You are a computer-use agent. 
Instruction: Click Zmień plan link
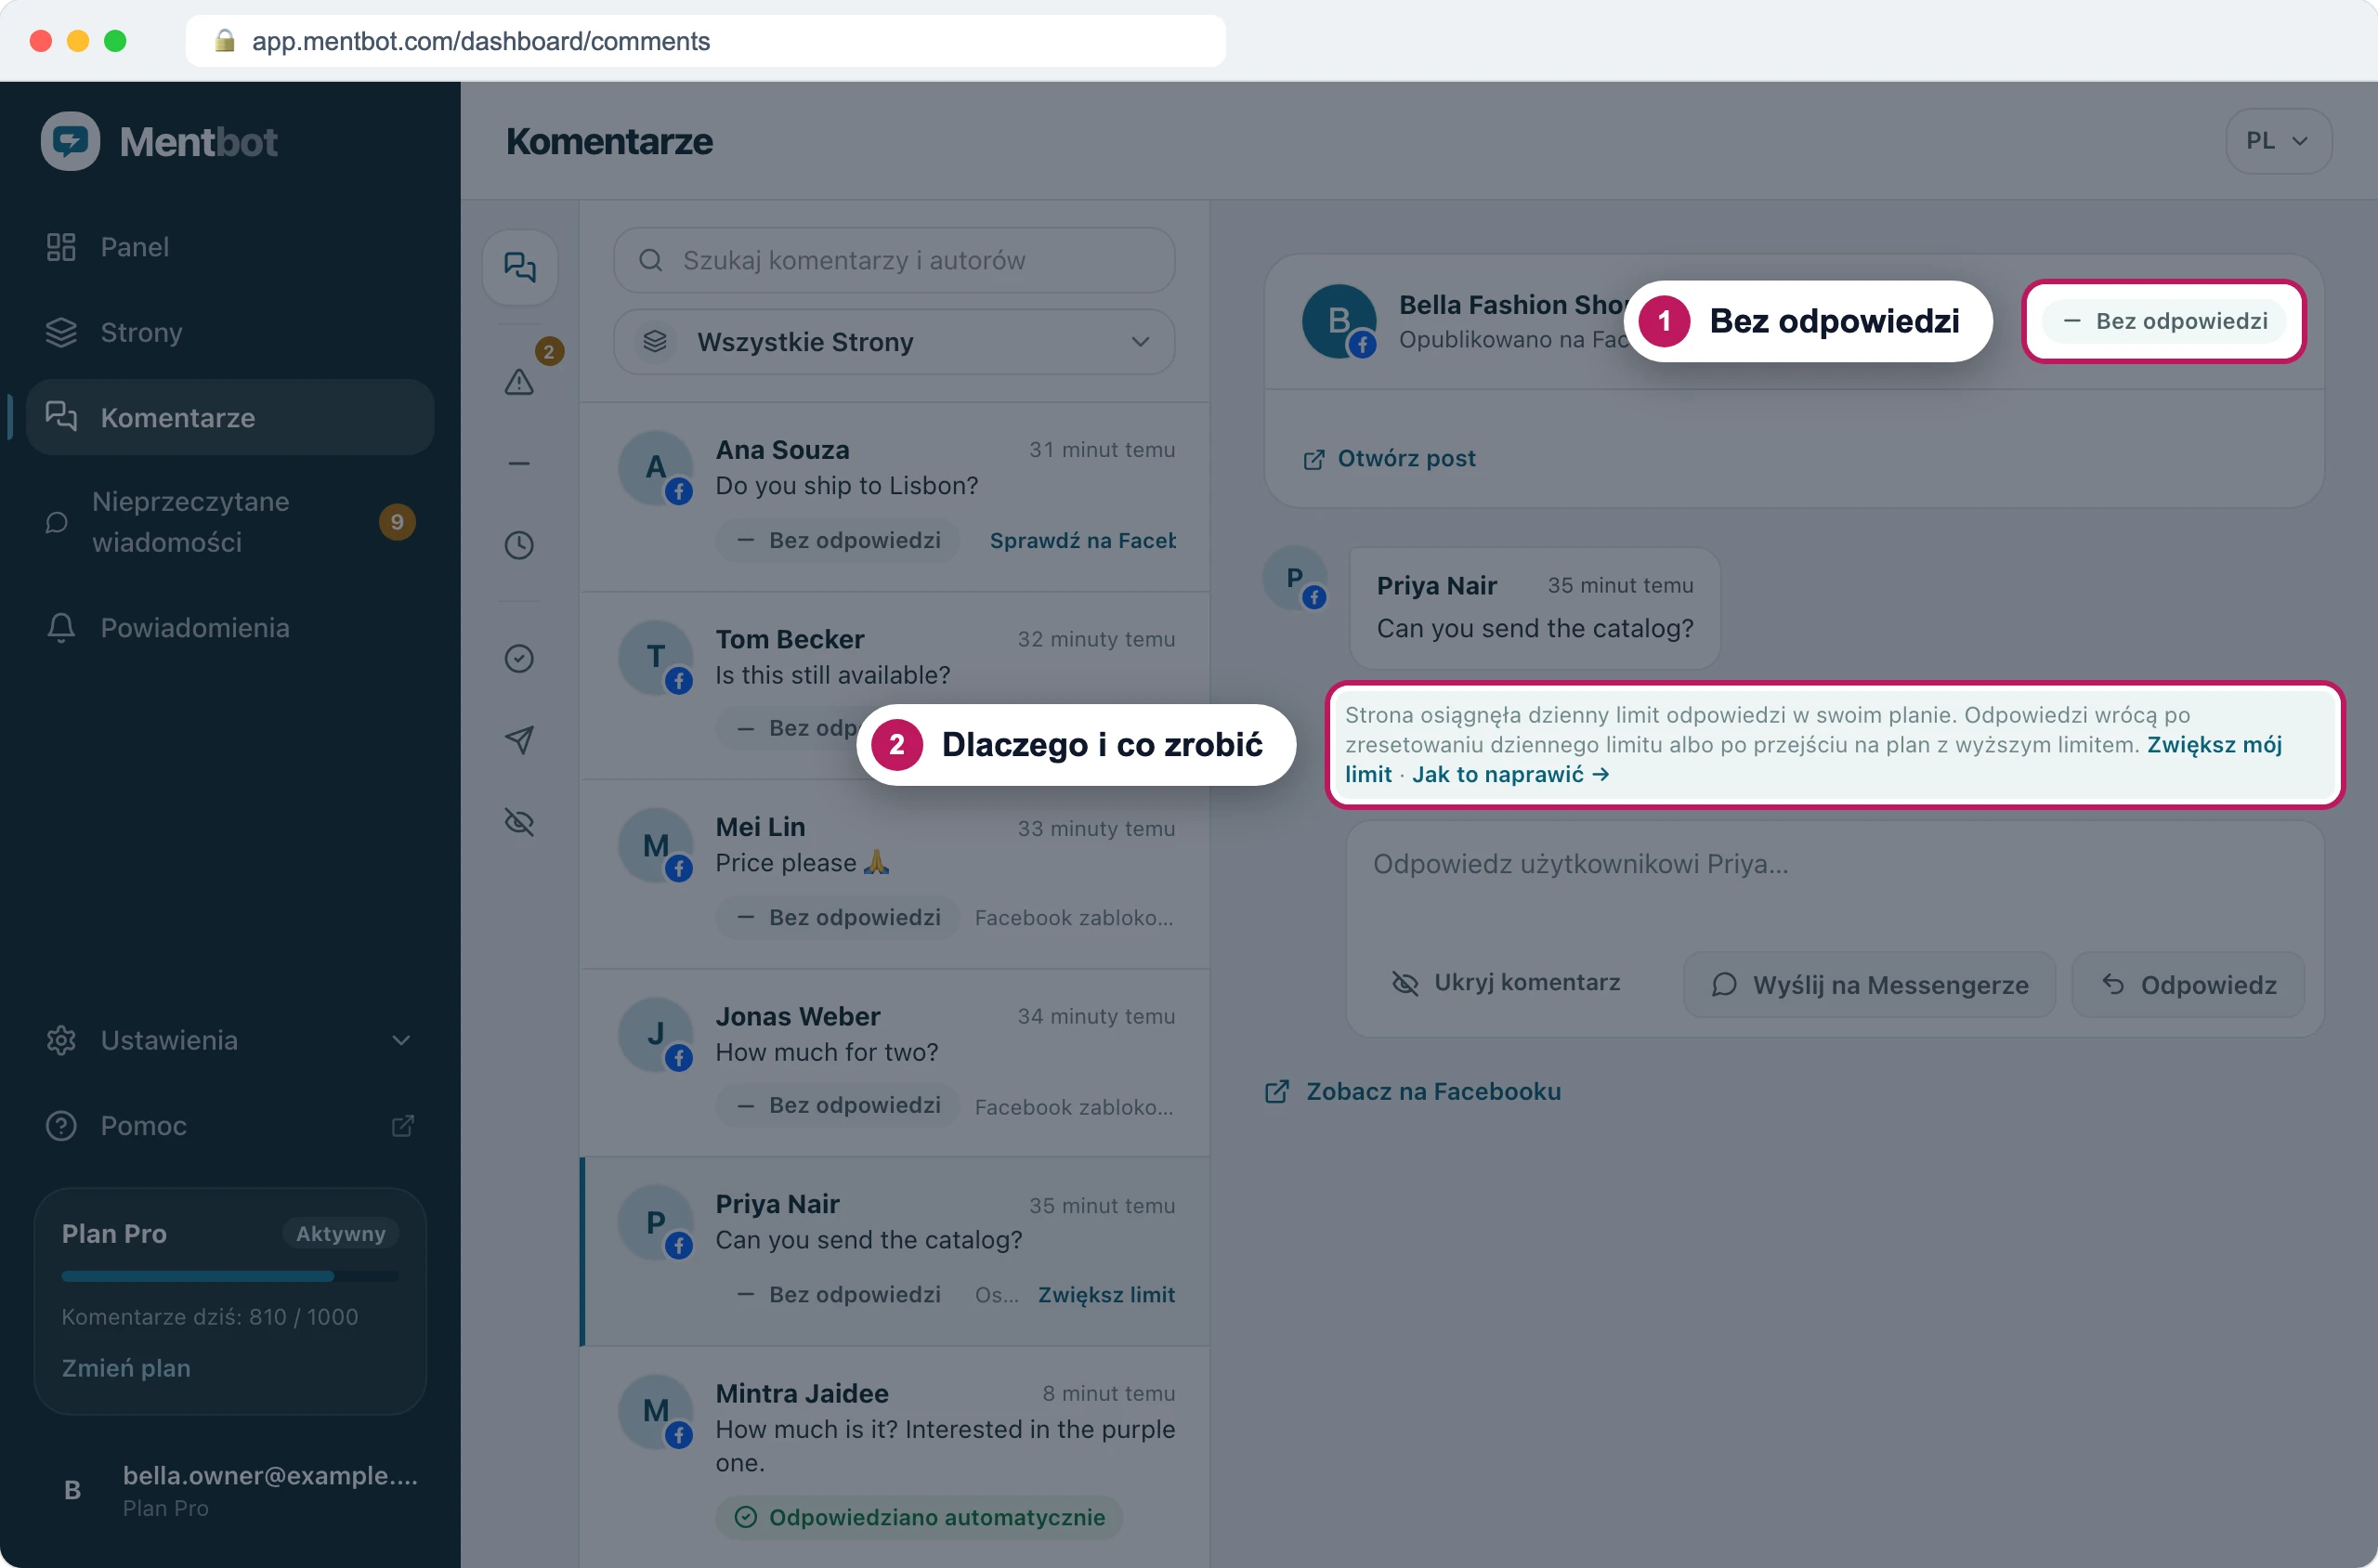point(126,1368)
